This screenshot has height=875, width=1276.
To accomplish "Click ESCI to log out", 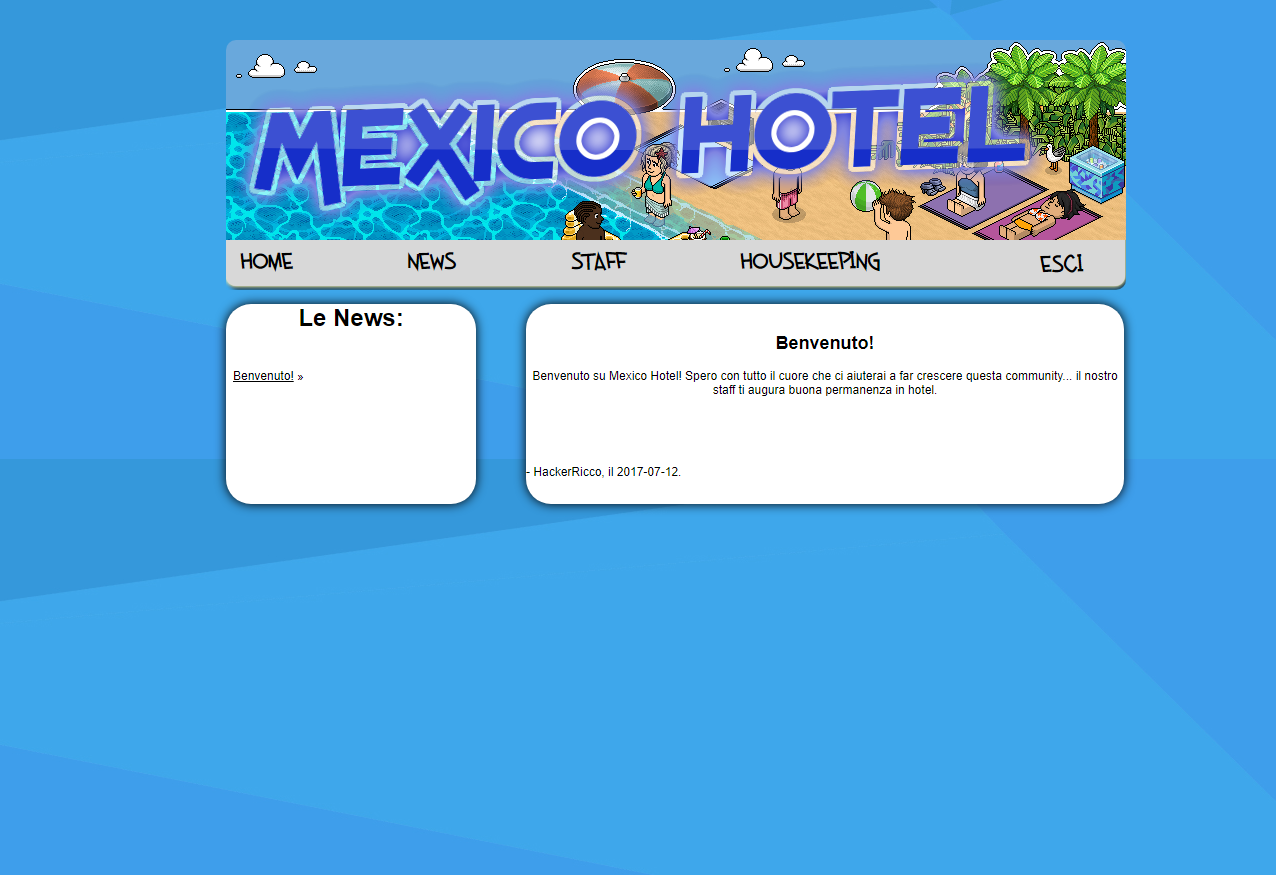I will 1061,264.
